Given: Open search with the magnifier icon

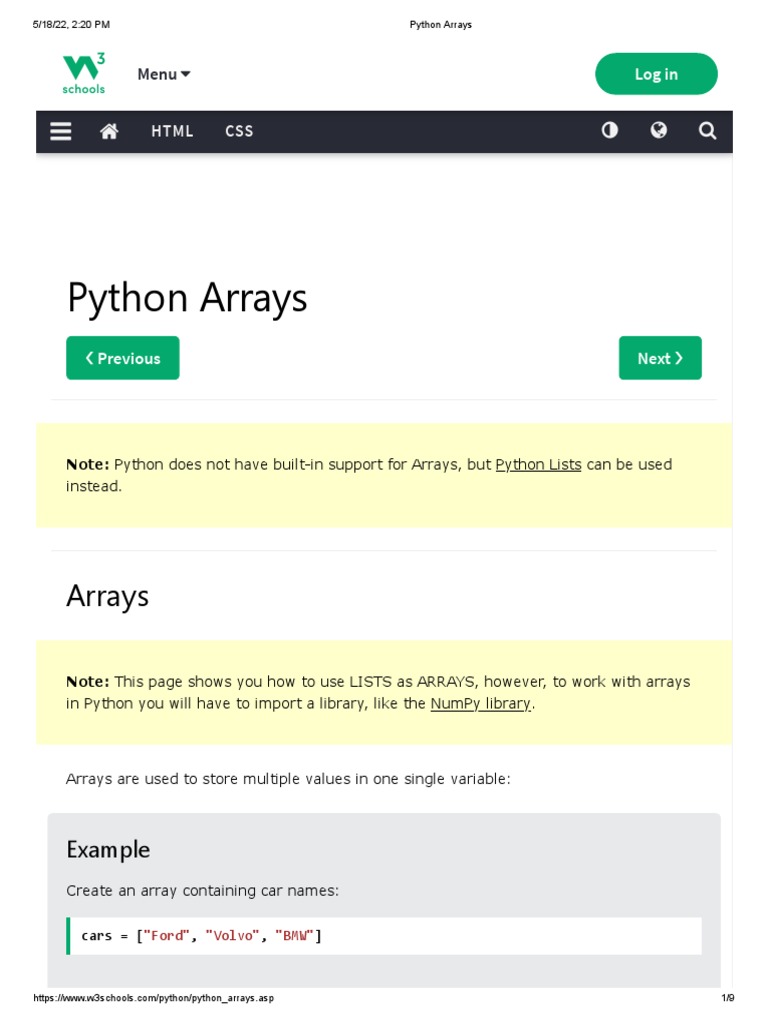Looking at the screenshot, I should (x=707, y=131).
